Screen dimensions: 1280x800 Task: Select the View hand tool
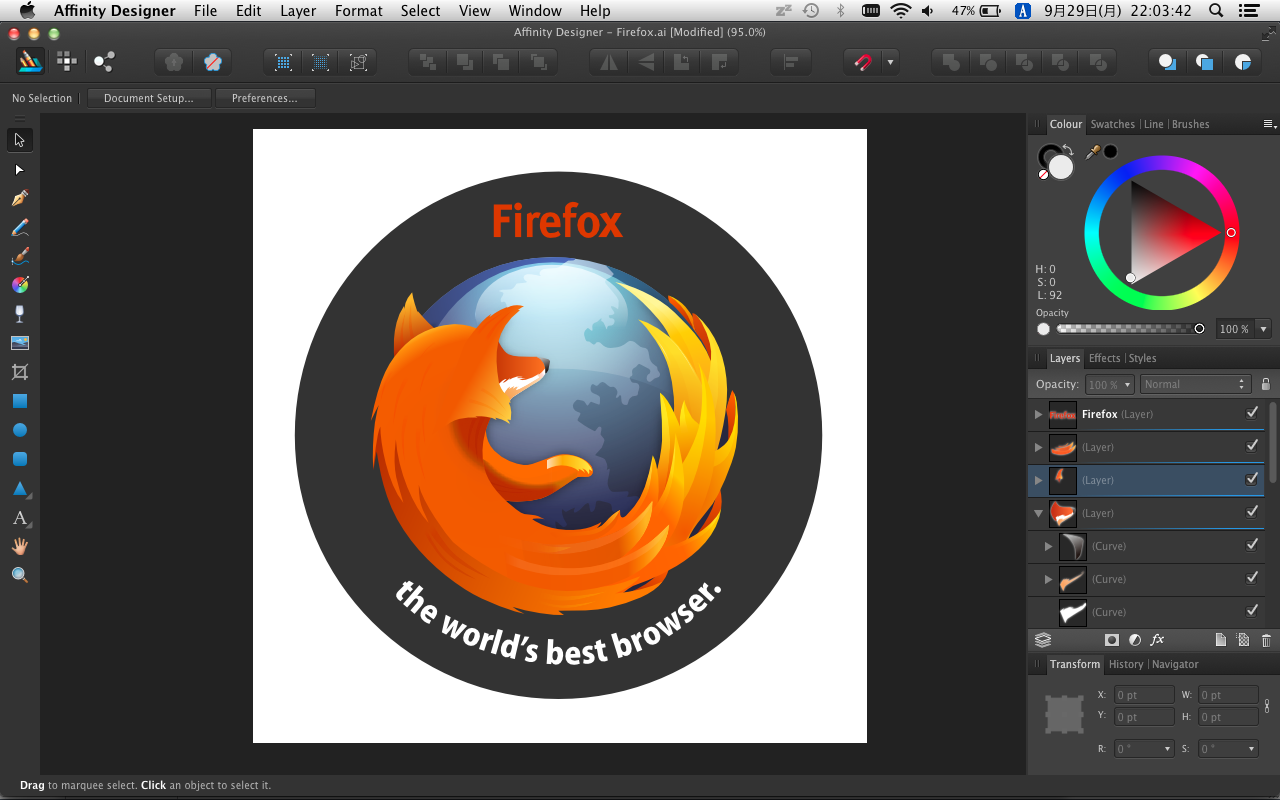pos(19,547)
